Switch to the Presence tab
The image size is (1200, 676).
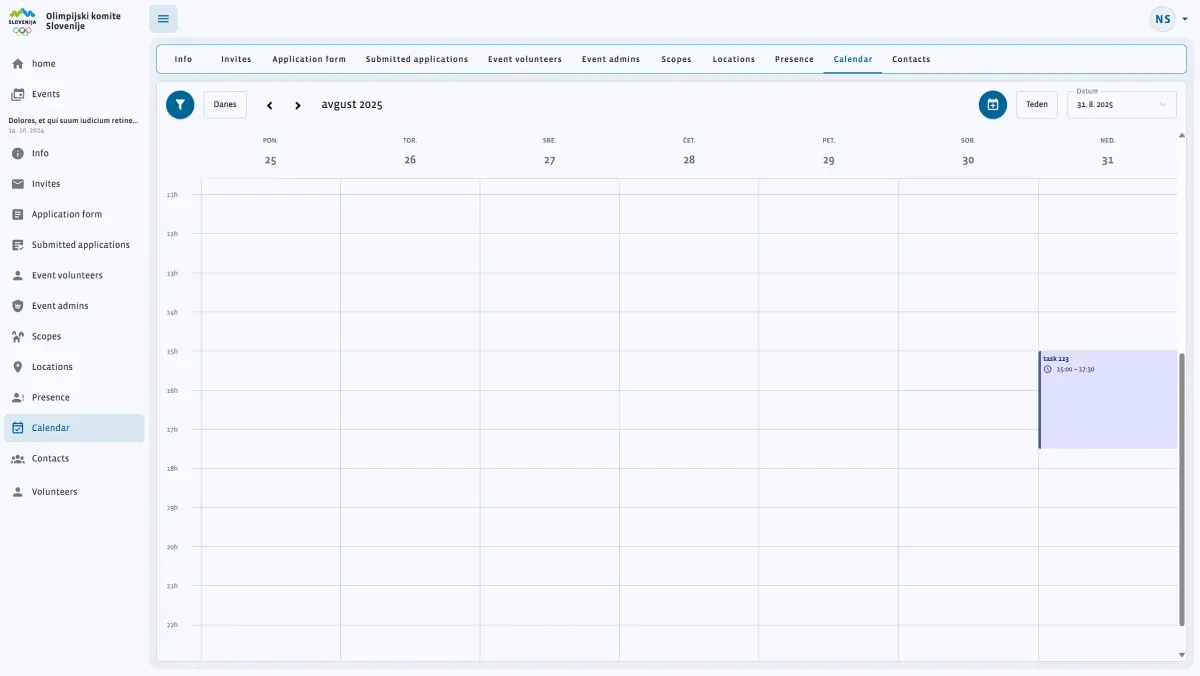point(794,59)
